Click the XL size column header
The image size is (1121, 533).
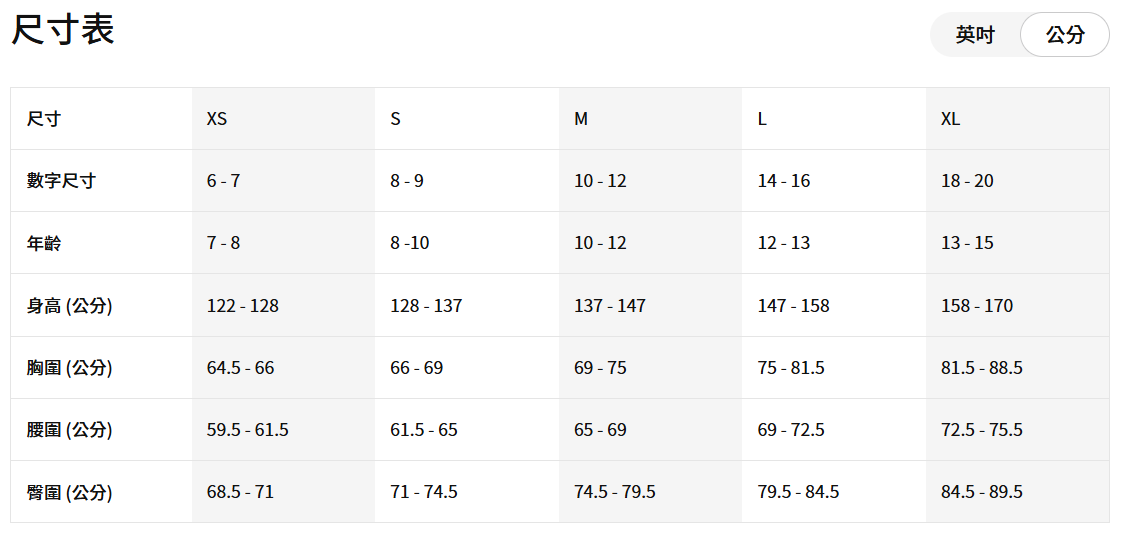click(950, 119)
